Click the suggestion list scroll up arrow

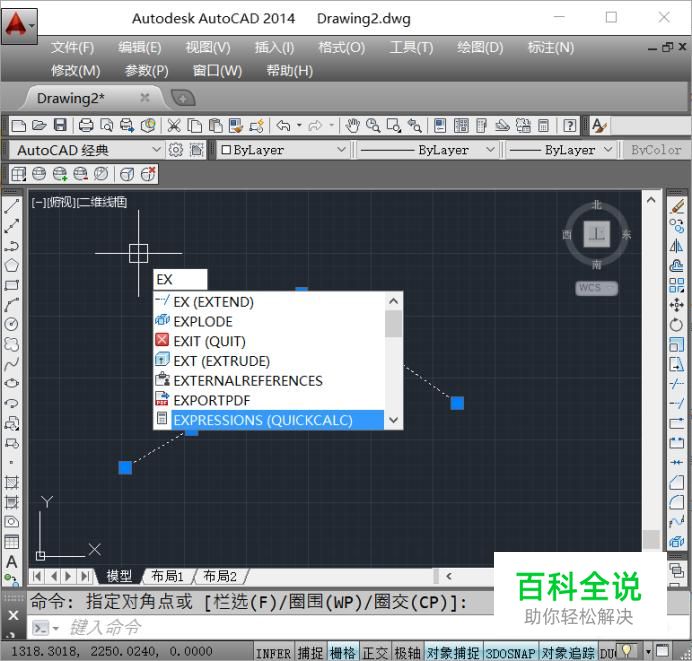pyautogui.click(x=394, y=301)
